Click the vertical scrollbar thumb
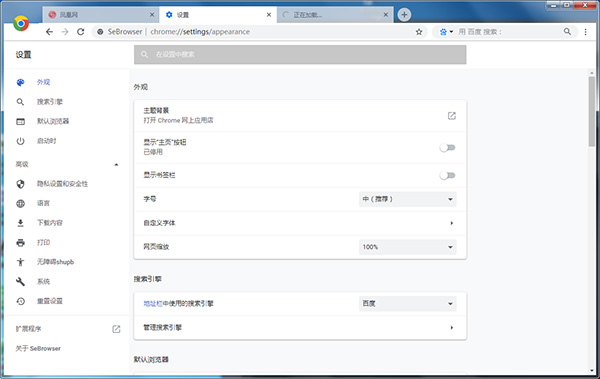This screenshot has width=600, height=379. 592,111
